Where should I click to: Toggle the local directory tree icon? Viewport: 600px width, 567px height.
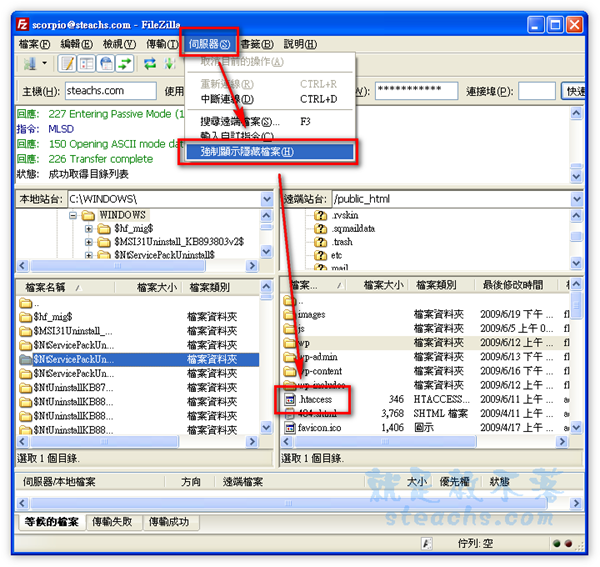click(x=85, y=64)
